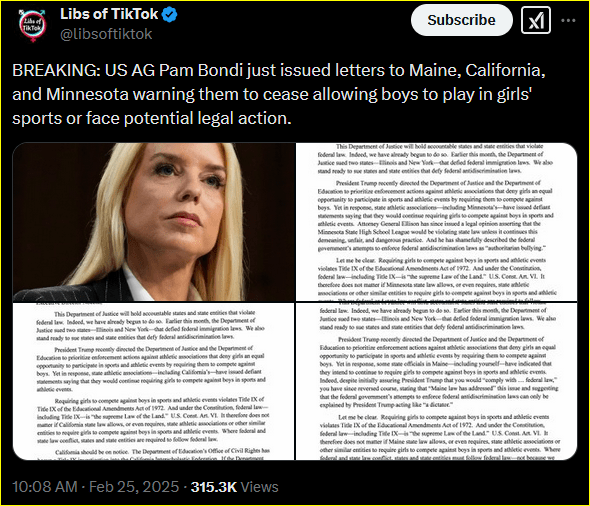Click "potential legal action" in tweet text
590x506 pixels.
[x=207, y=118]
